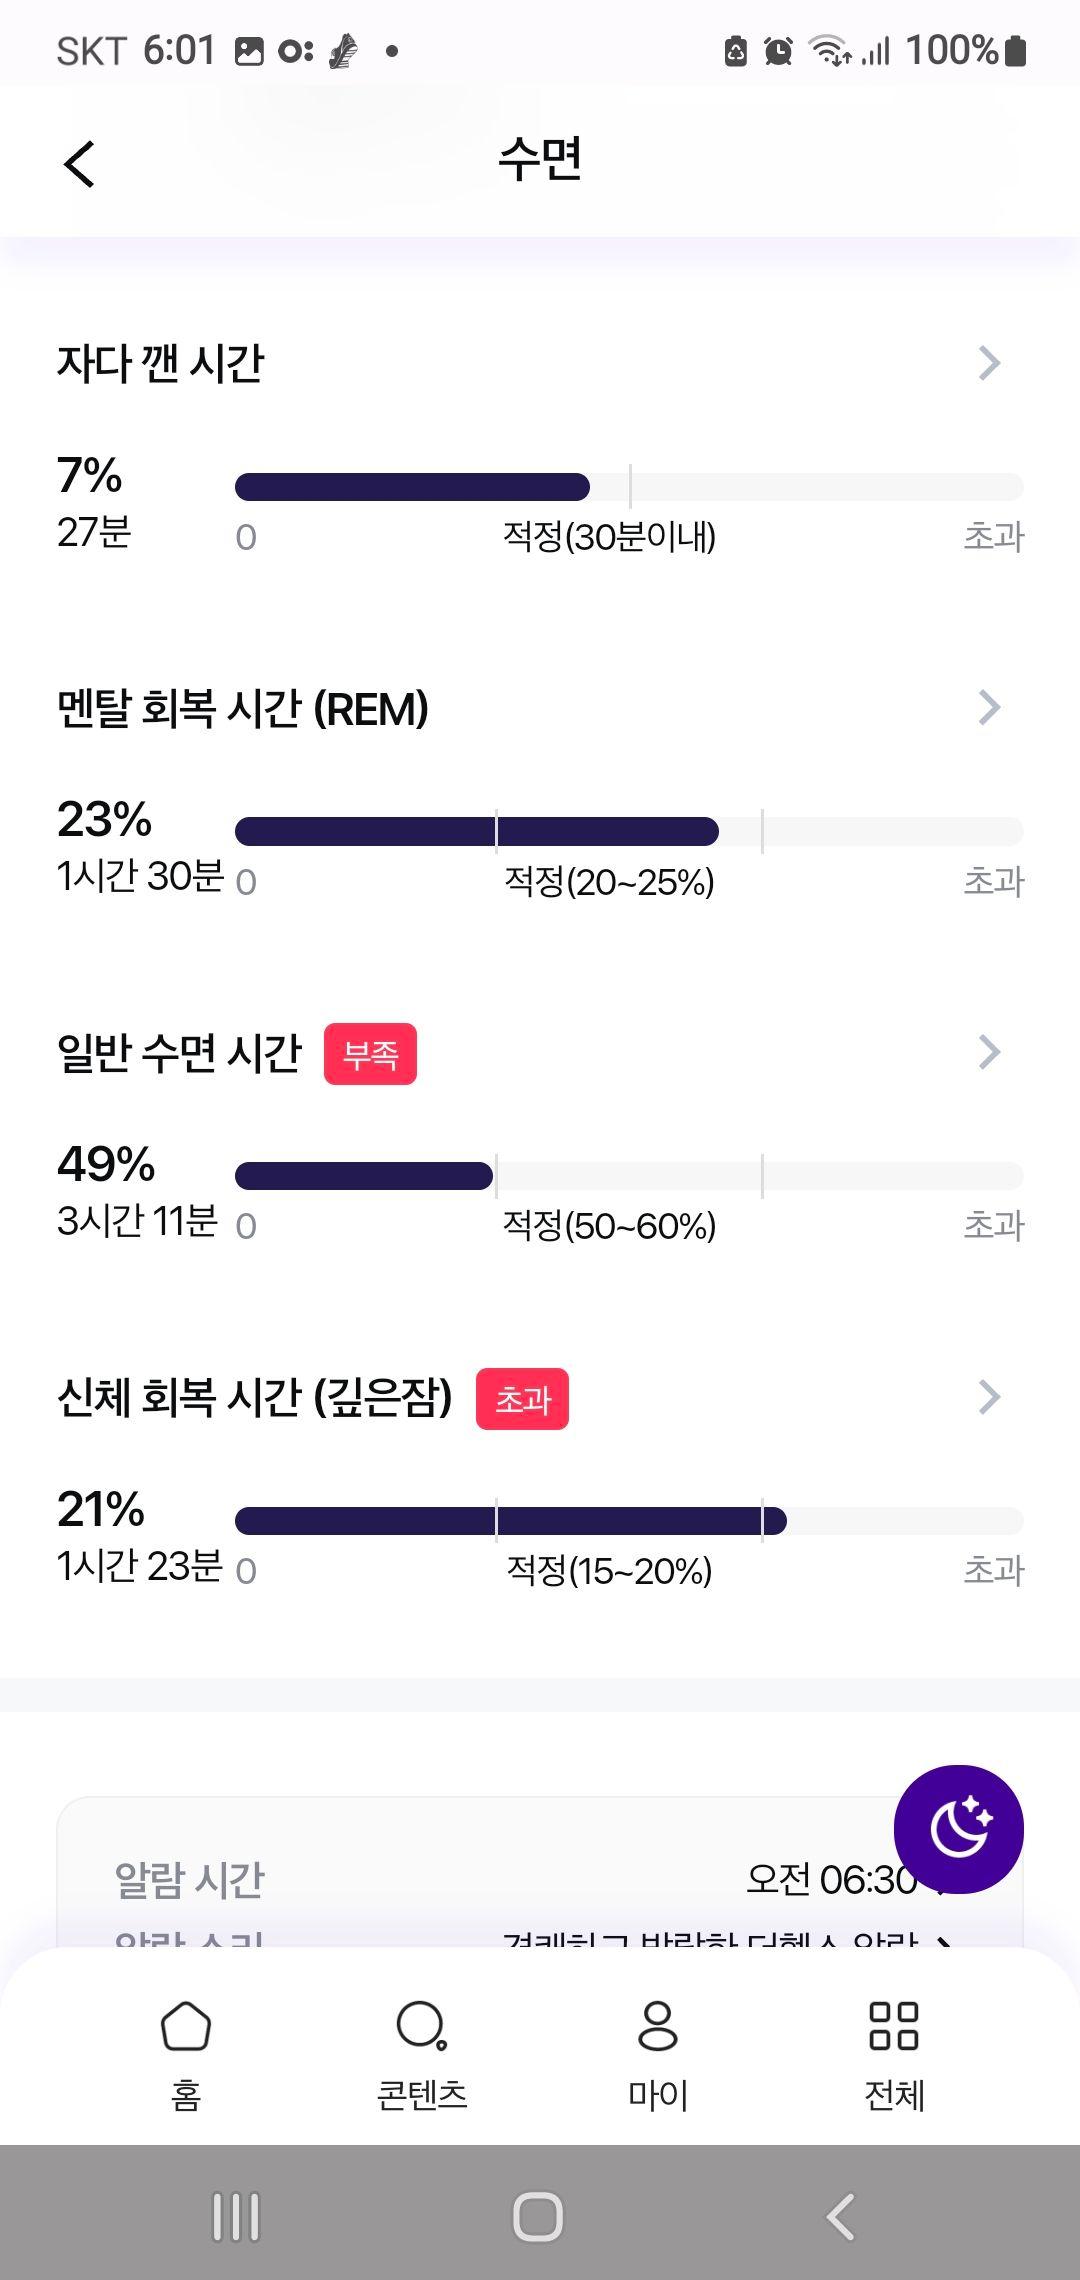
Task: Select the 신체 회복 시간 (깊은잠) heading
Action: pos(255,1397)
